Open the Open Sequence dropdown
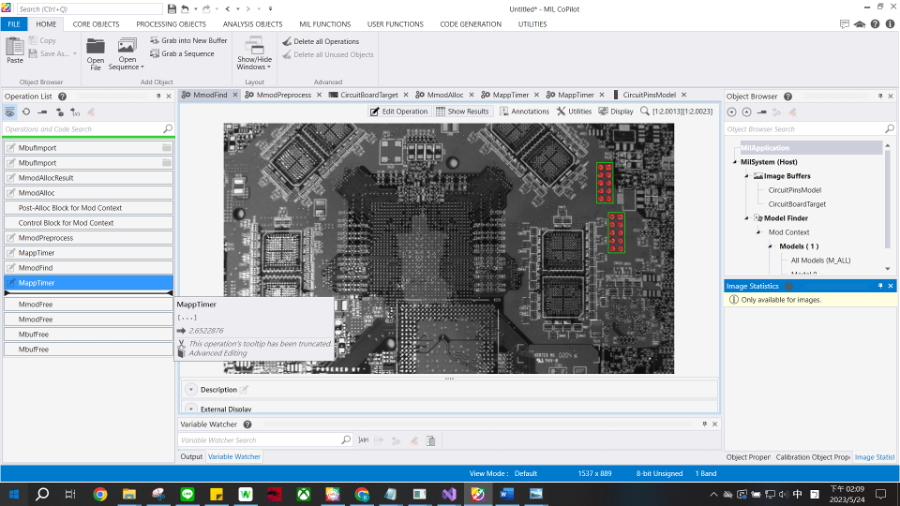This screenshot has width=900, height=506. [126, 53]
